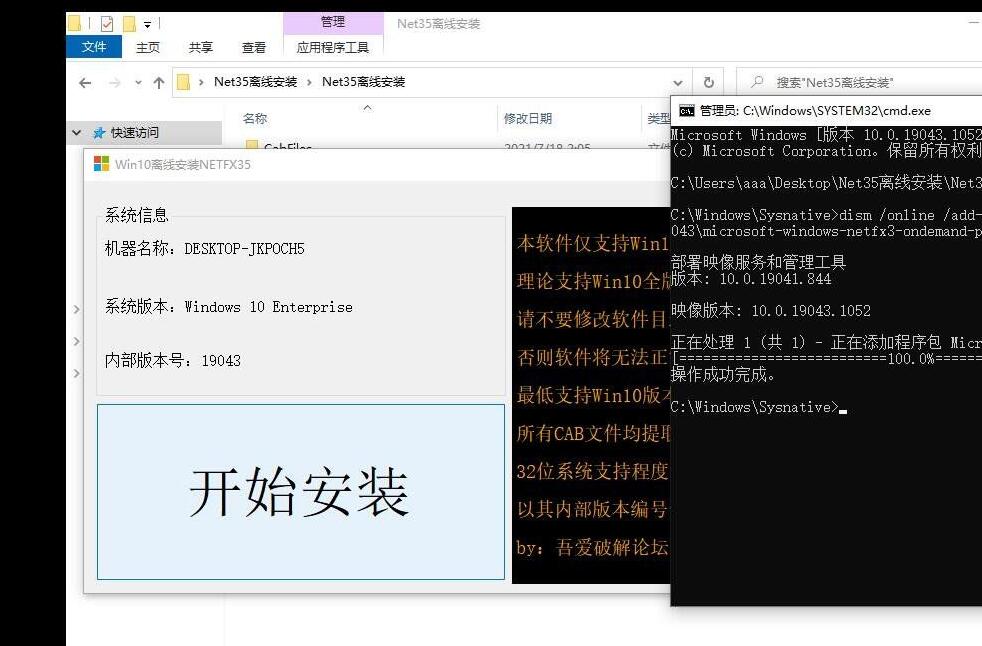Refresh the Explorer folder view

click(708, 82)
